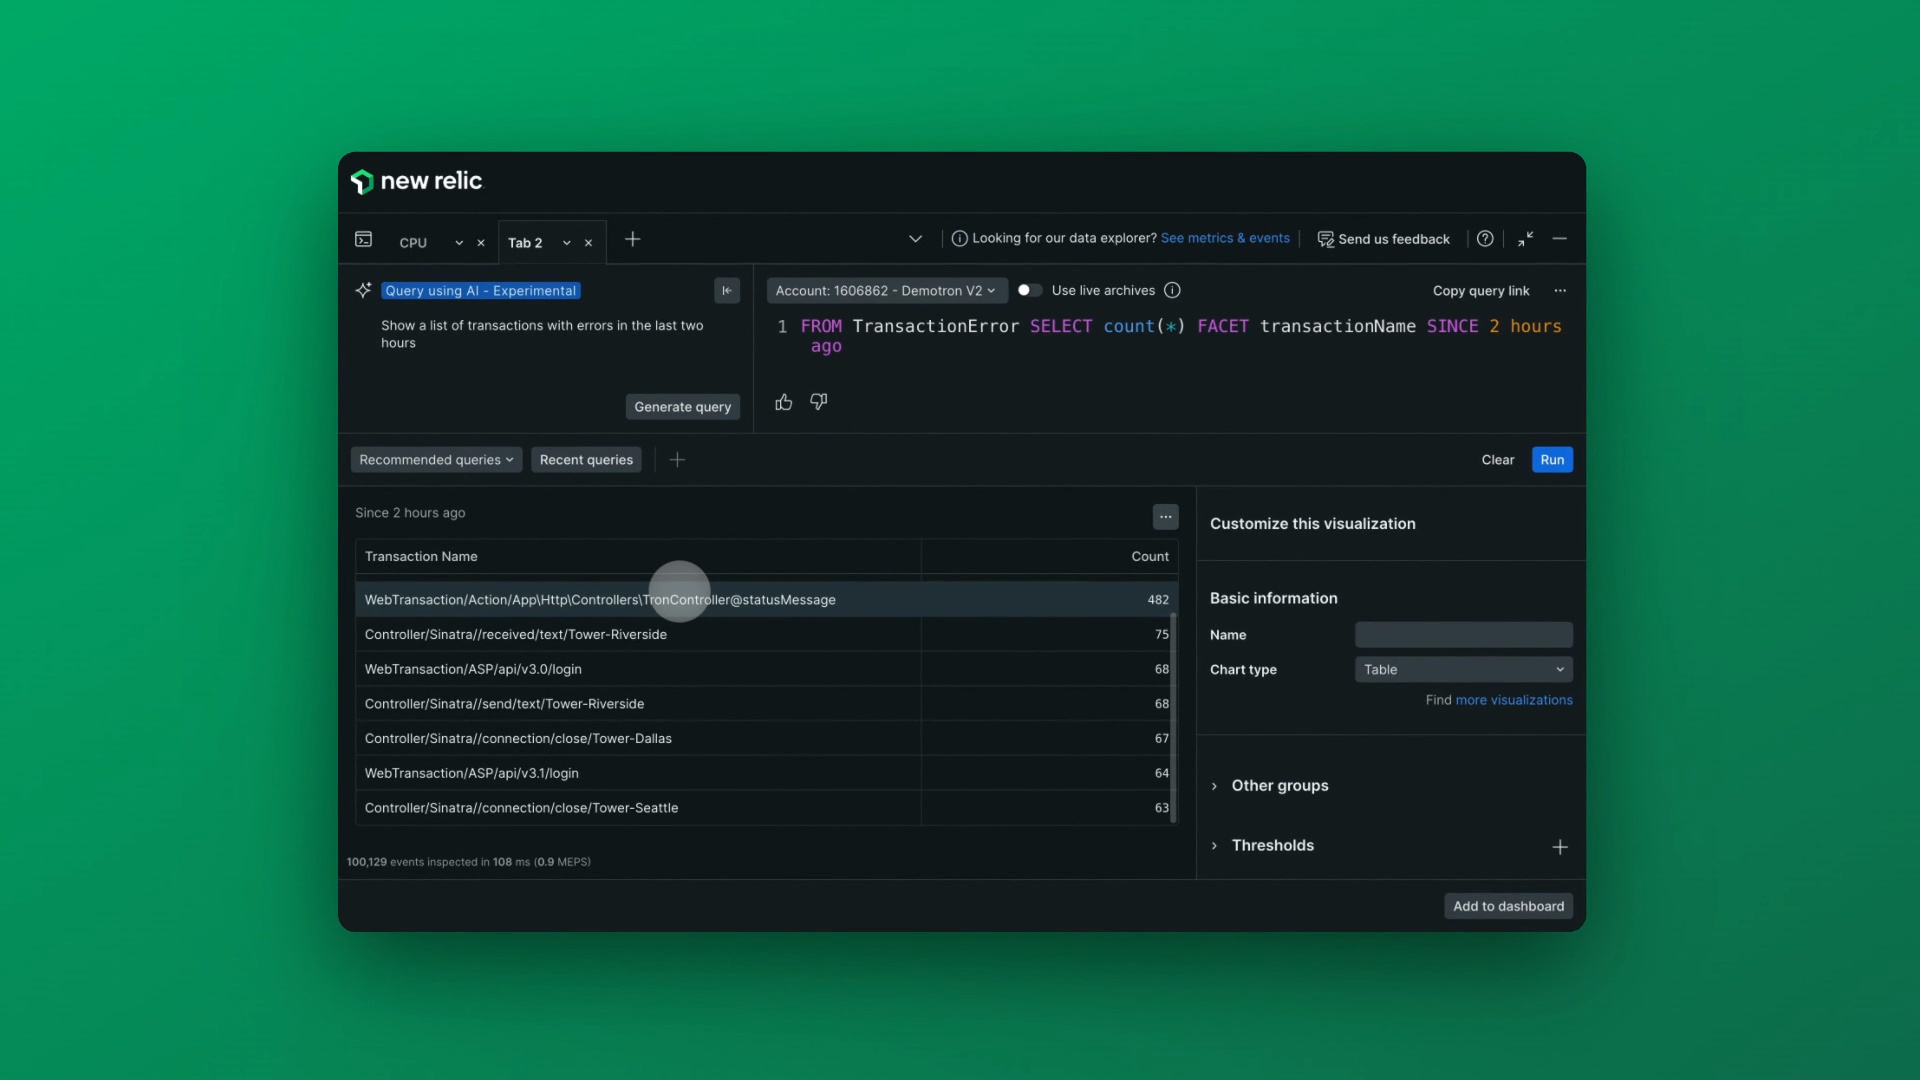This screenshot has width=1920, height=1080.
Task: Click the AI prompt text box
Action: point(547,334)
